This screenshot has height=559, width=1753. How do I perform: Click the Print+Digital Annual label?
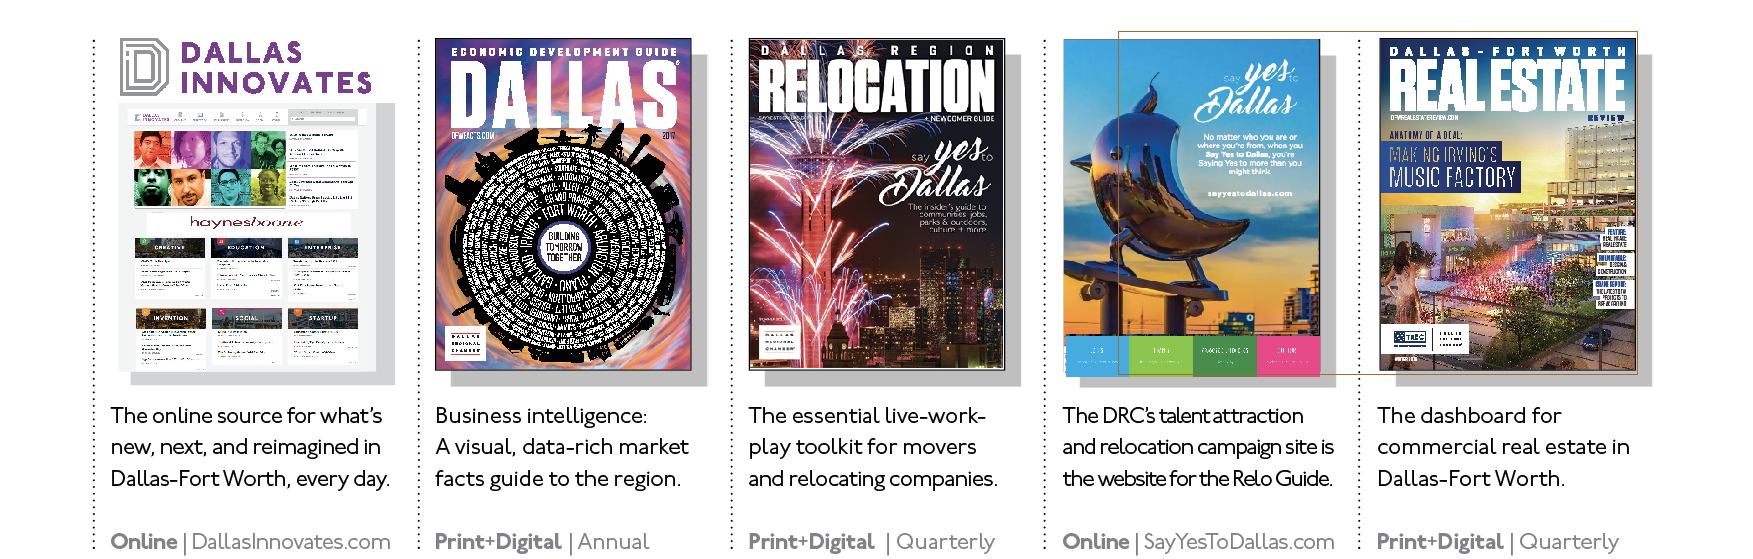point(542,542)
